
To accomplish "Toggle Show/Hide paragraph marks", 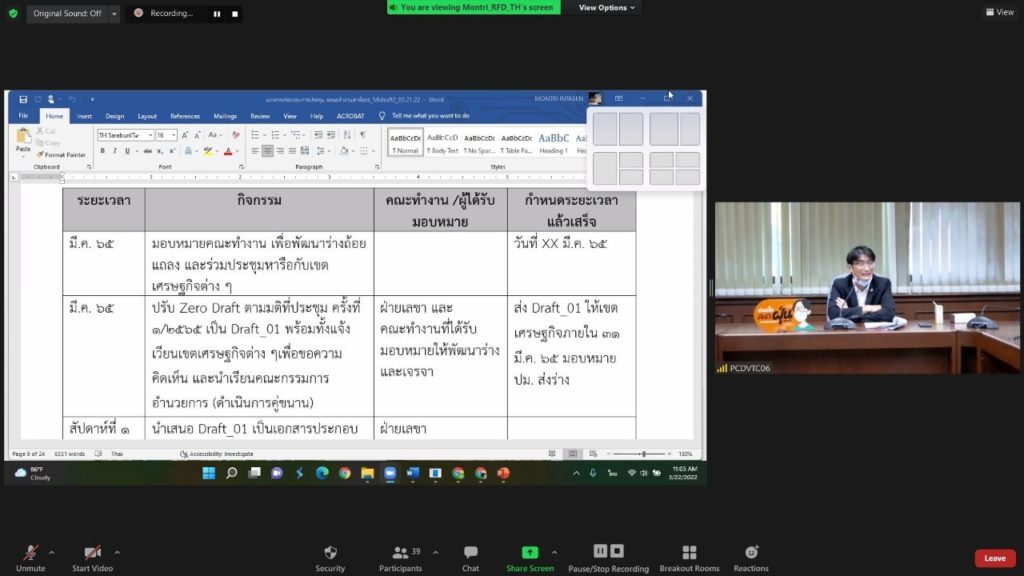I will click(x=362, y=135).
